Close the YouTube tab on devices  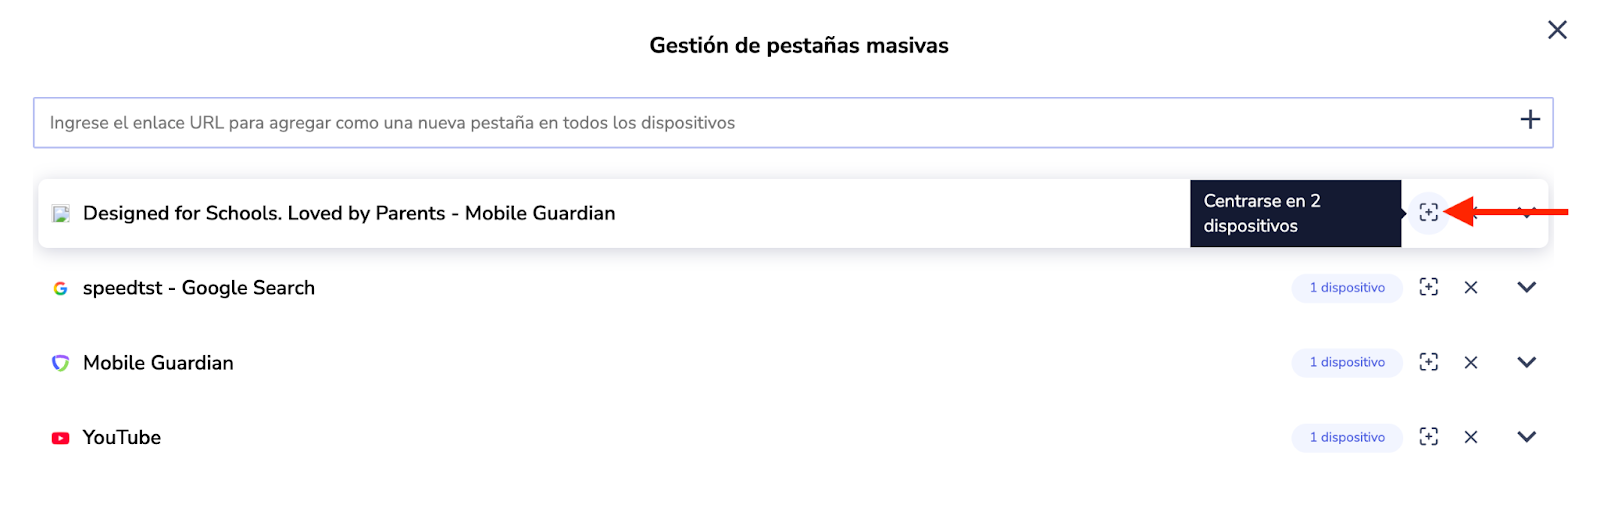point(1470,437)
